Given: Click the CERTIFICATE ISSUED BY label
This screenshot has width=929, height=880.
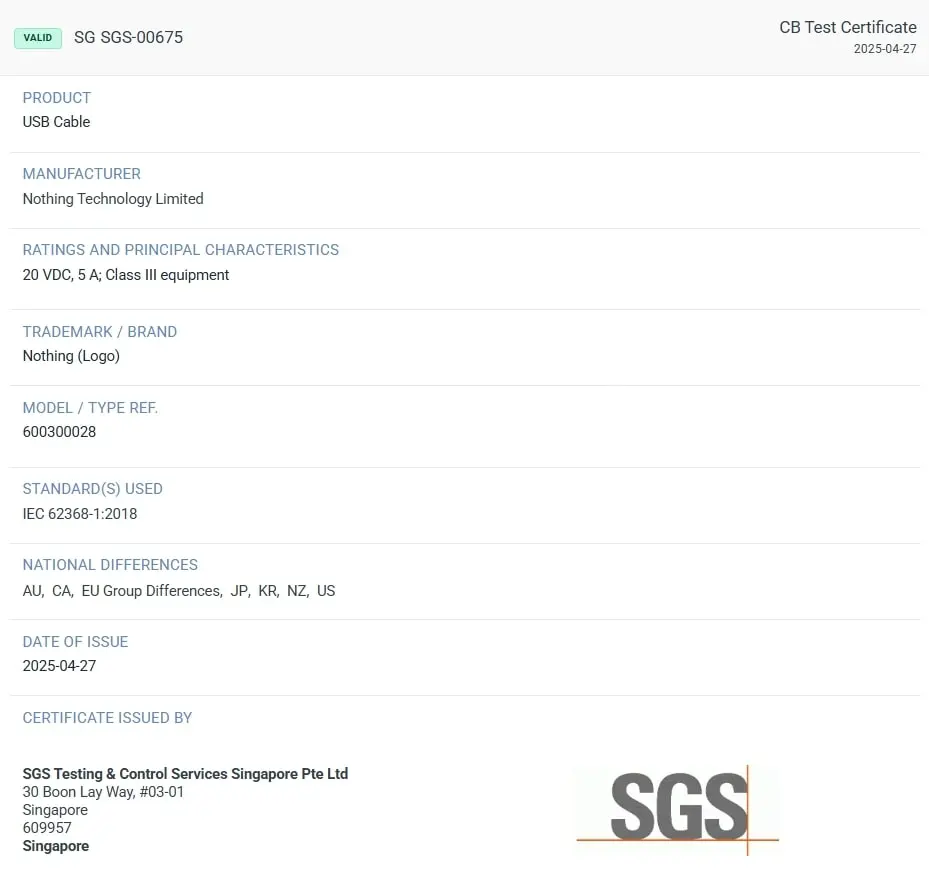Looking at the screenshot, I should (x=107, y=718).
